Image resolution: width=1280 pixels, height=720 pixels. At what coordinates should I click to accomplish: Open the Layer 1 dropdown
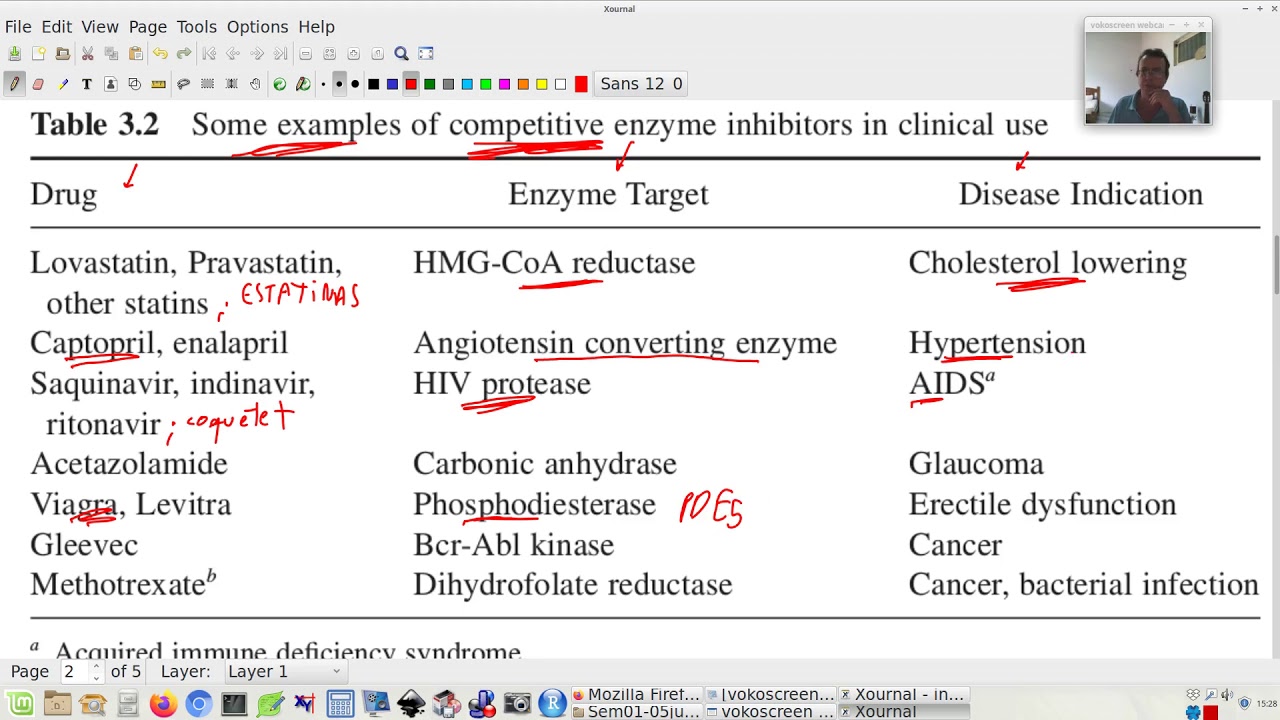pyautogui.click(x=284, y=672)
